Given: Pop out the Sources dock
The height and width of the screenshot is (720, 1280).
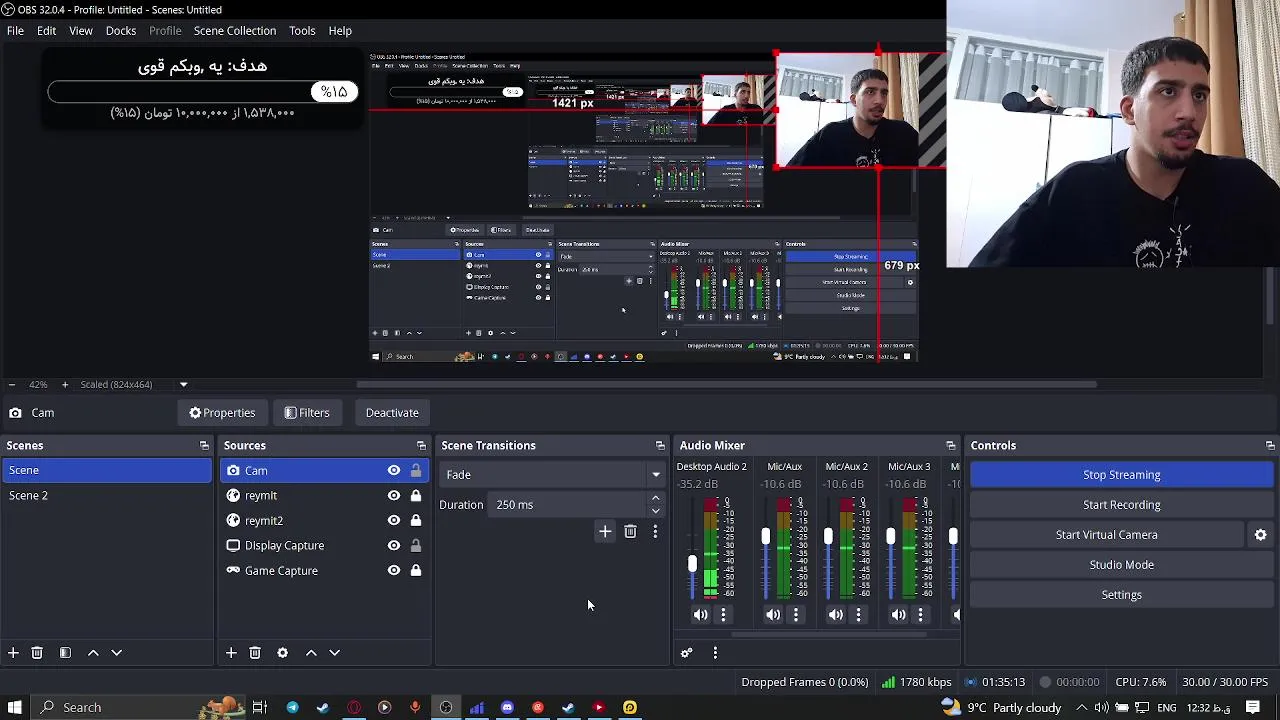Looking at the screenshot, I should pos(421,446).
